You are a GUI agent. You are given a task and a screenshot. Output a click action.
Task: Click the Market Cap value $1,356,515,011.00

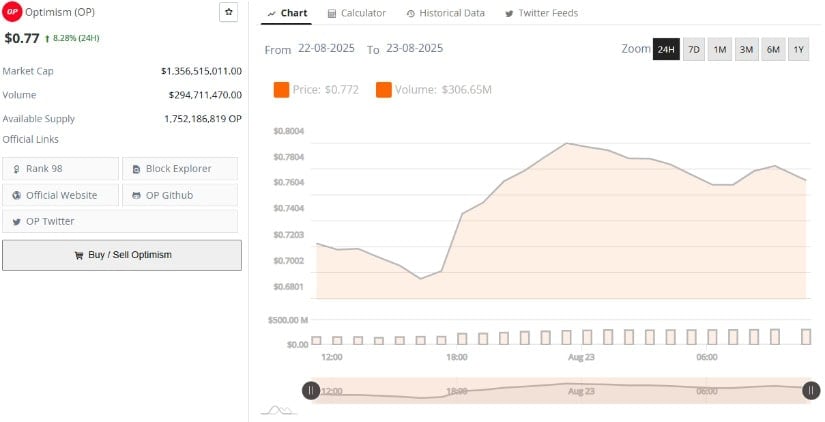point(202,71)
